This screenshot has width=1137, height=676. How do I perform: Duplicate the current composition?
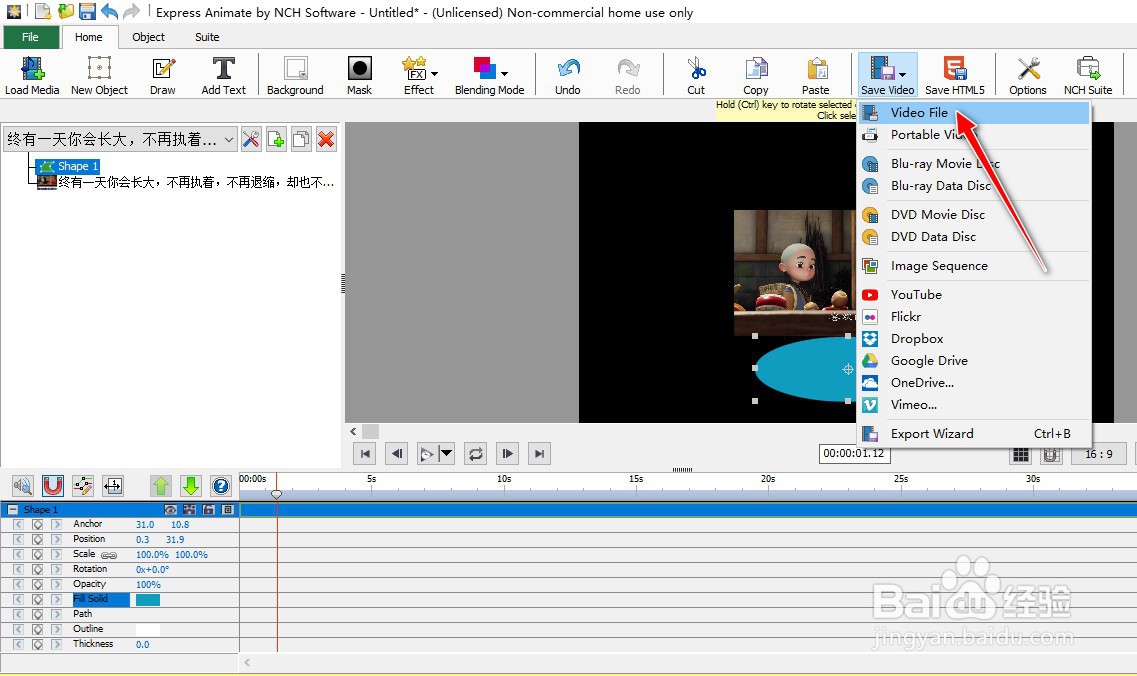(301, 139)
